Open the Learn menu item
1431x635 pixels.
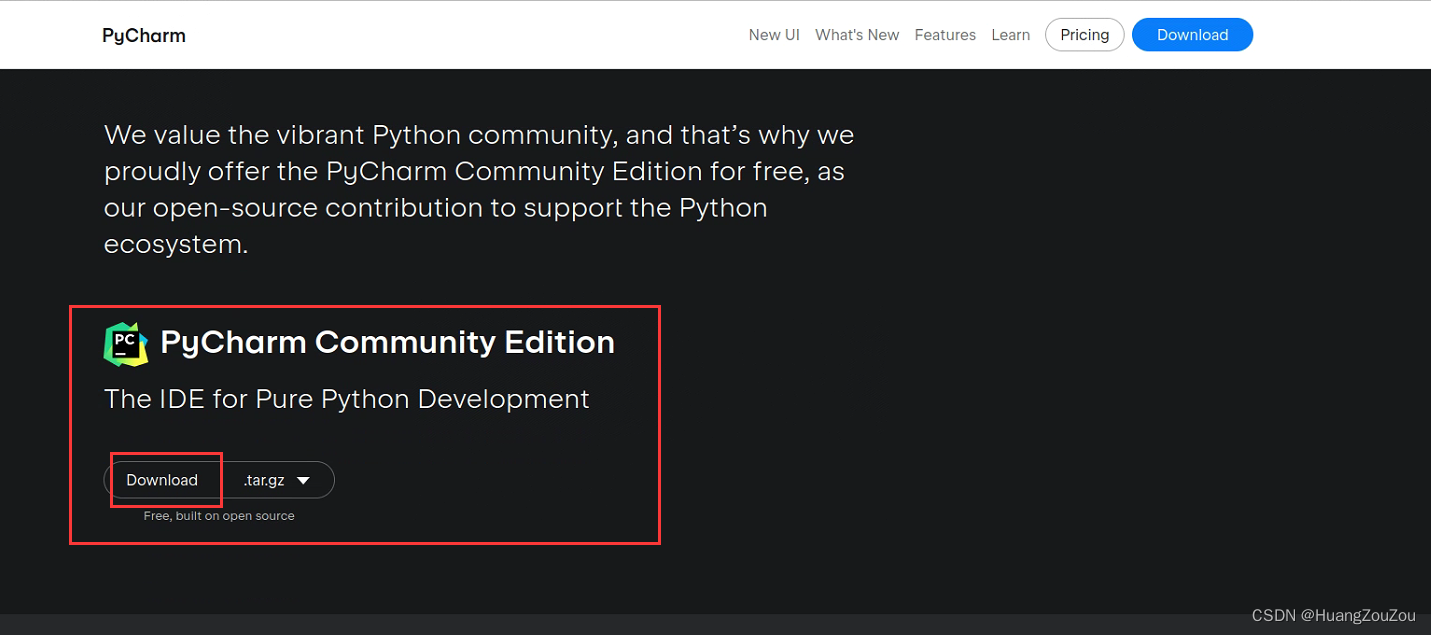(1010, 35)
